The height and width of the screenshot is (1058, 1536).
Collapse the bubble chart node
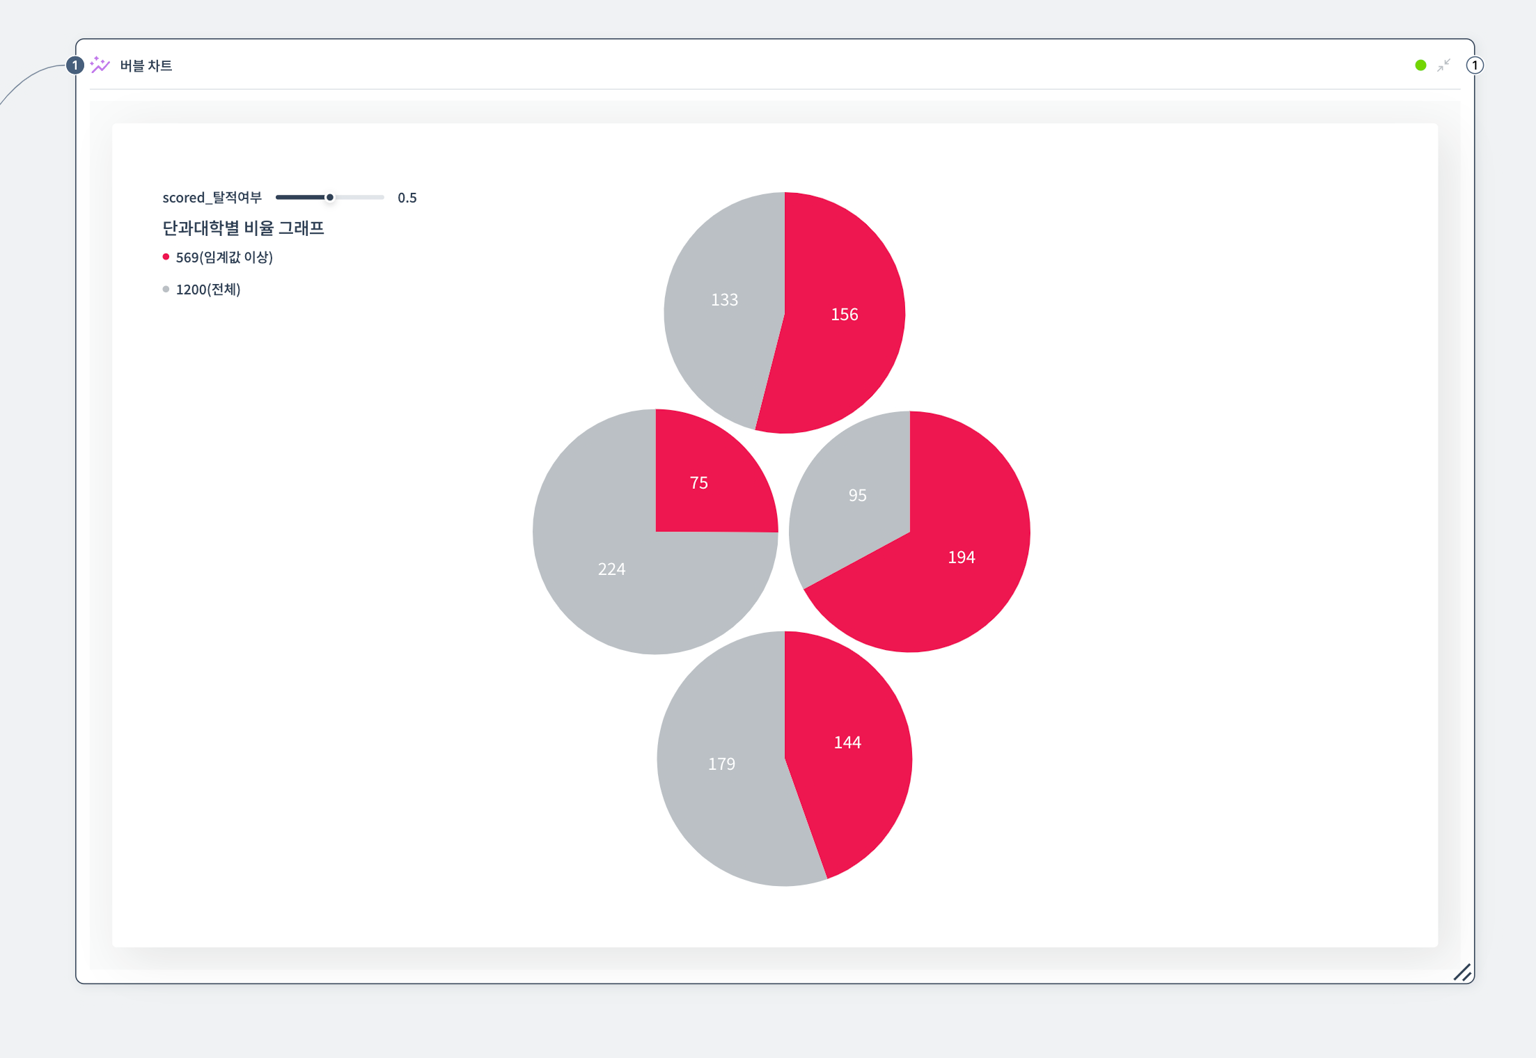[x=1443, y=65]
